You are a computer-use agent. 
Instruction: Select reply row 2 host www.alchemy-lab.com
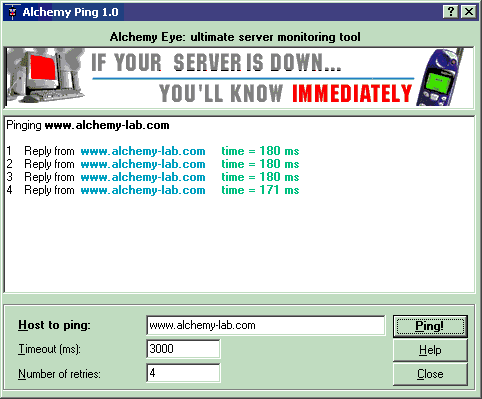143,164
